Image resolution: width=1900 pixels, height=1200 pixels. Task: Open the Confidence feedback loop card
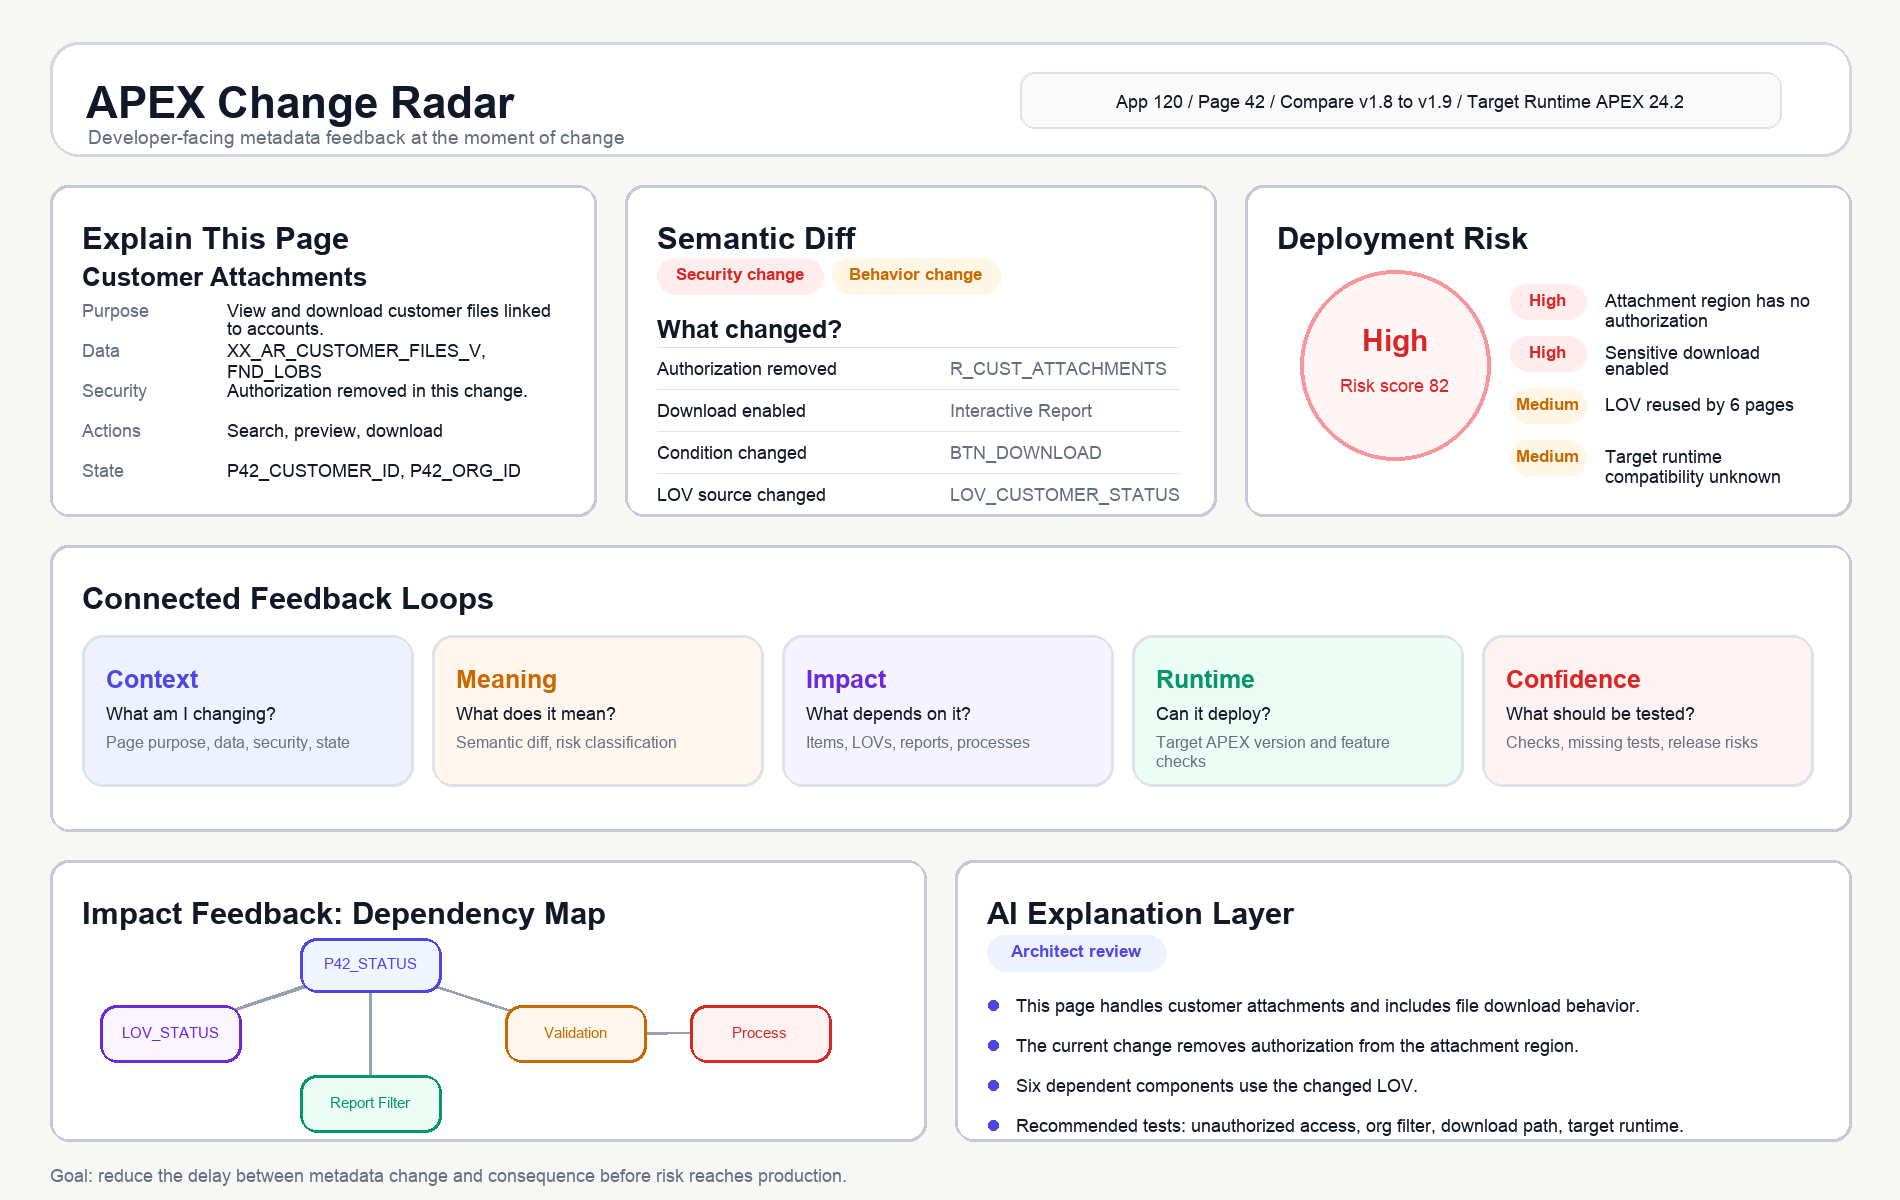[1648, 711]
